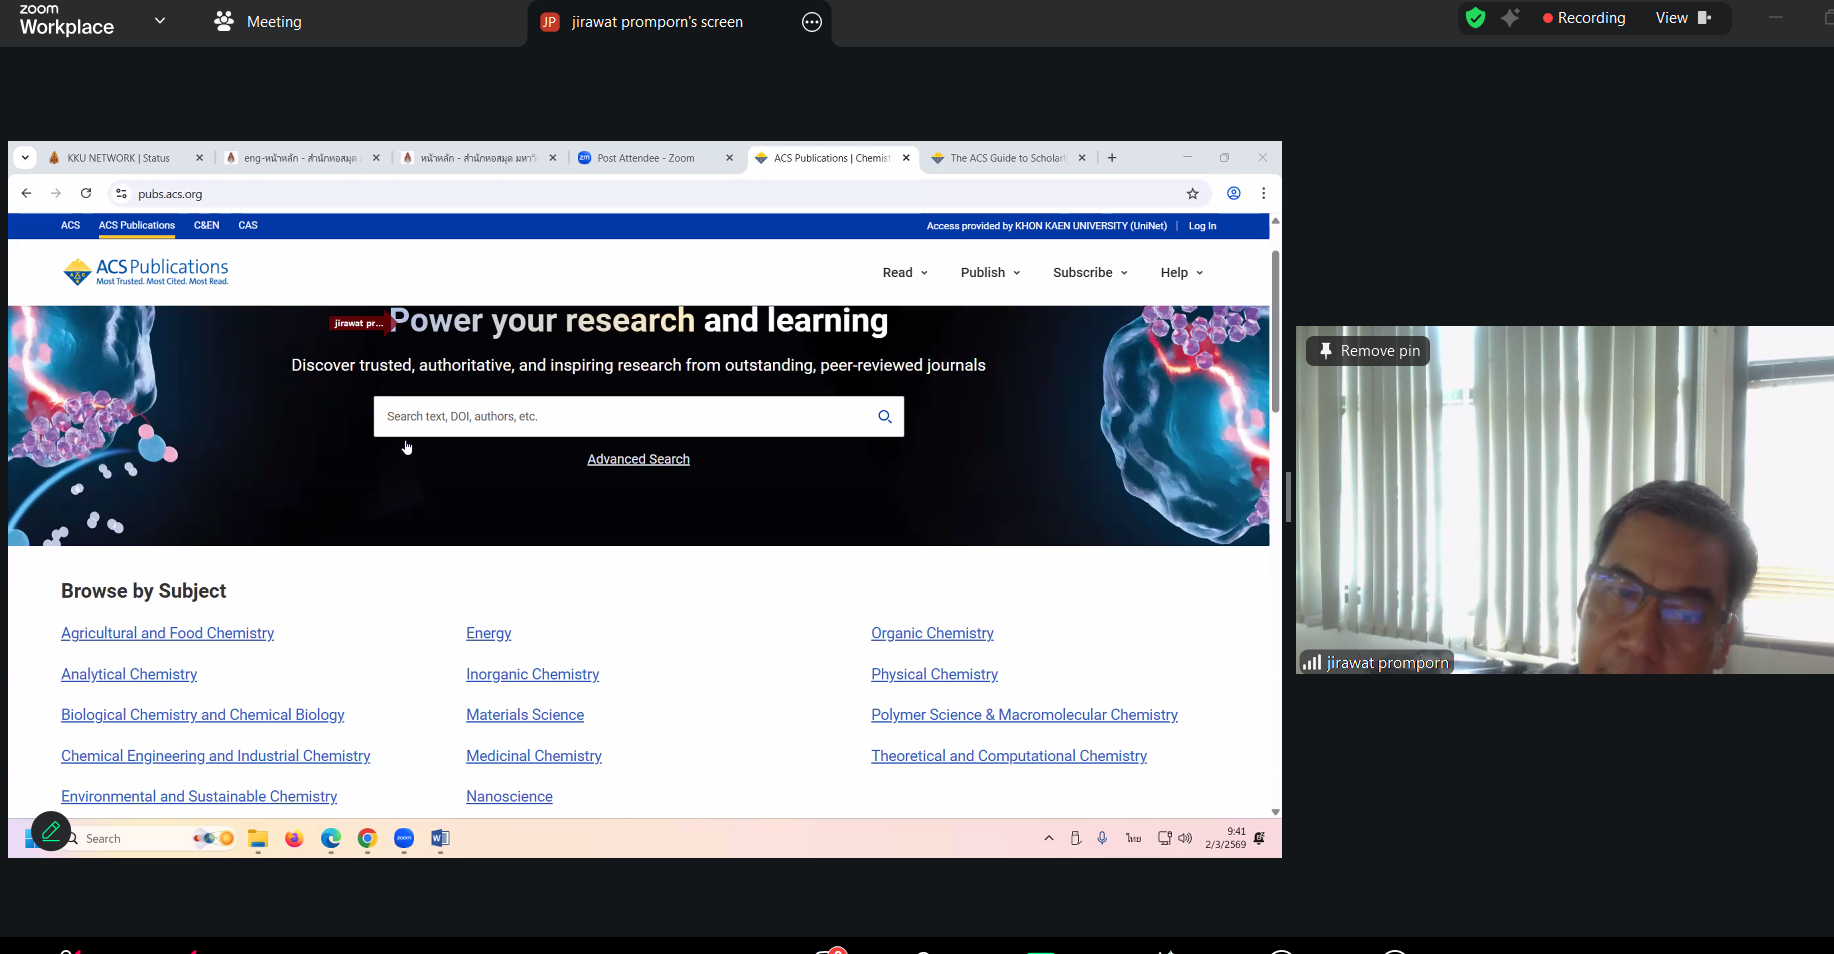The height and width of the screenshot is (954, 1834).
Task: Bookmark page with the star icon
Action: tap(1192, 194)
